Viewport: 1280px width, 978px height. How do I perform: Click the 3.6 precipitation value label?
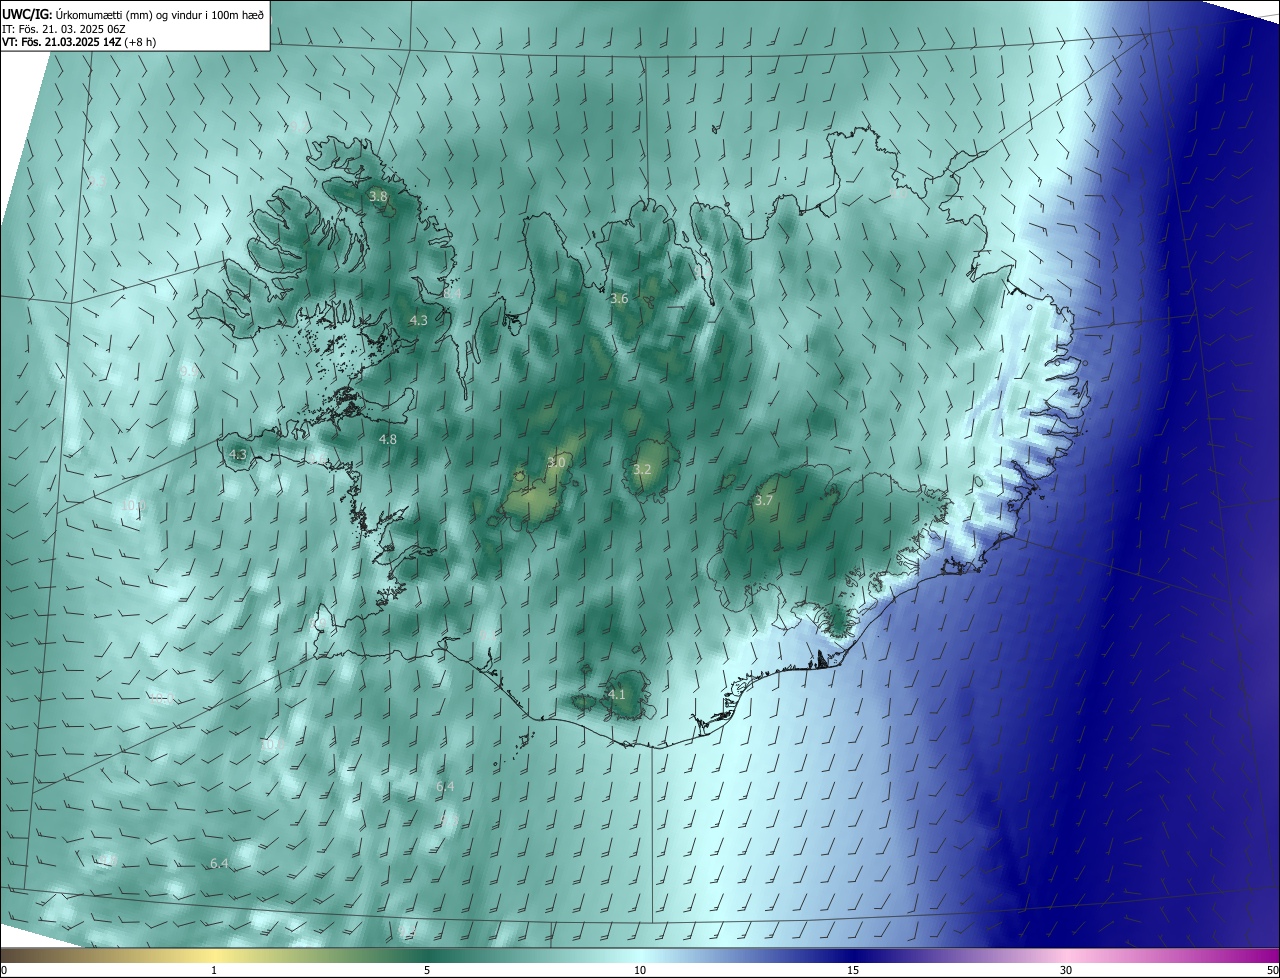(619, 298)
